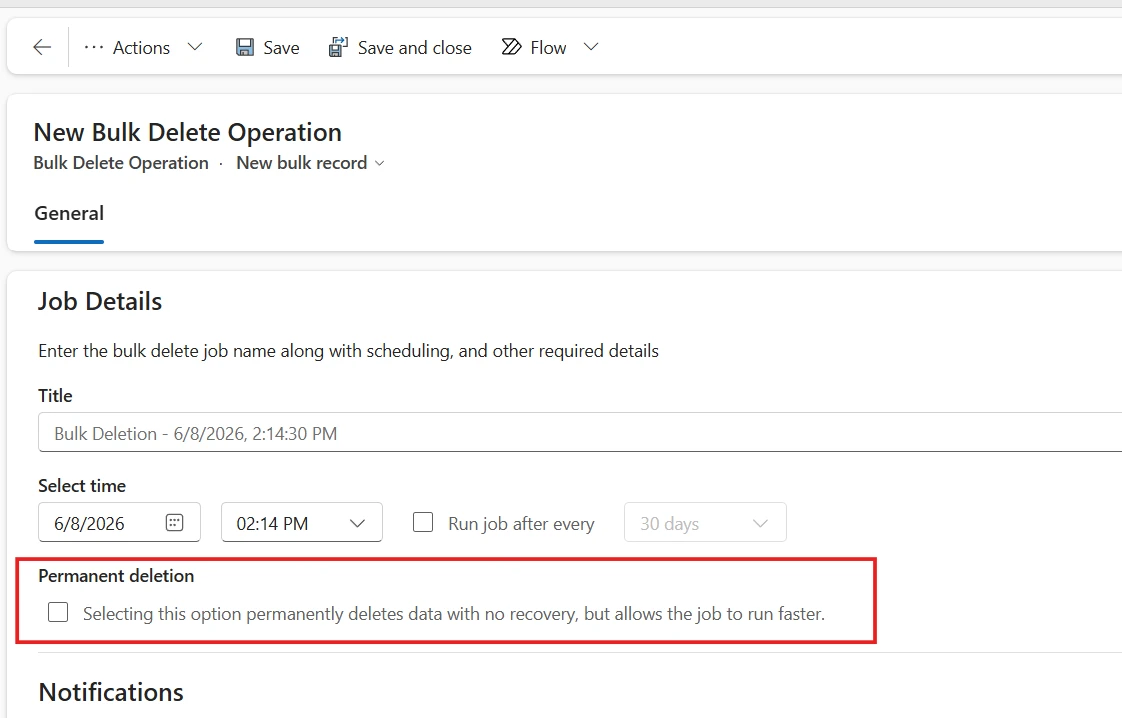Expand the Actions menu chevron
1122x718 pixels.
tap(195, 47)
